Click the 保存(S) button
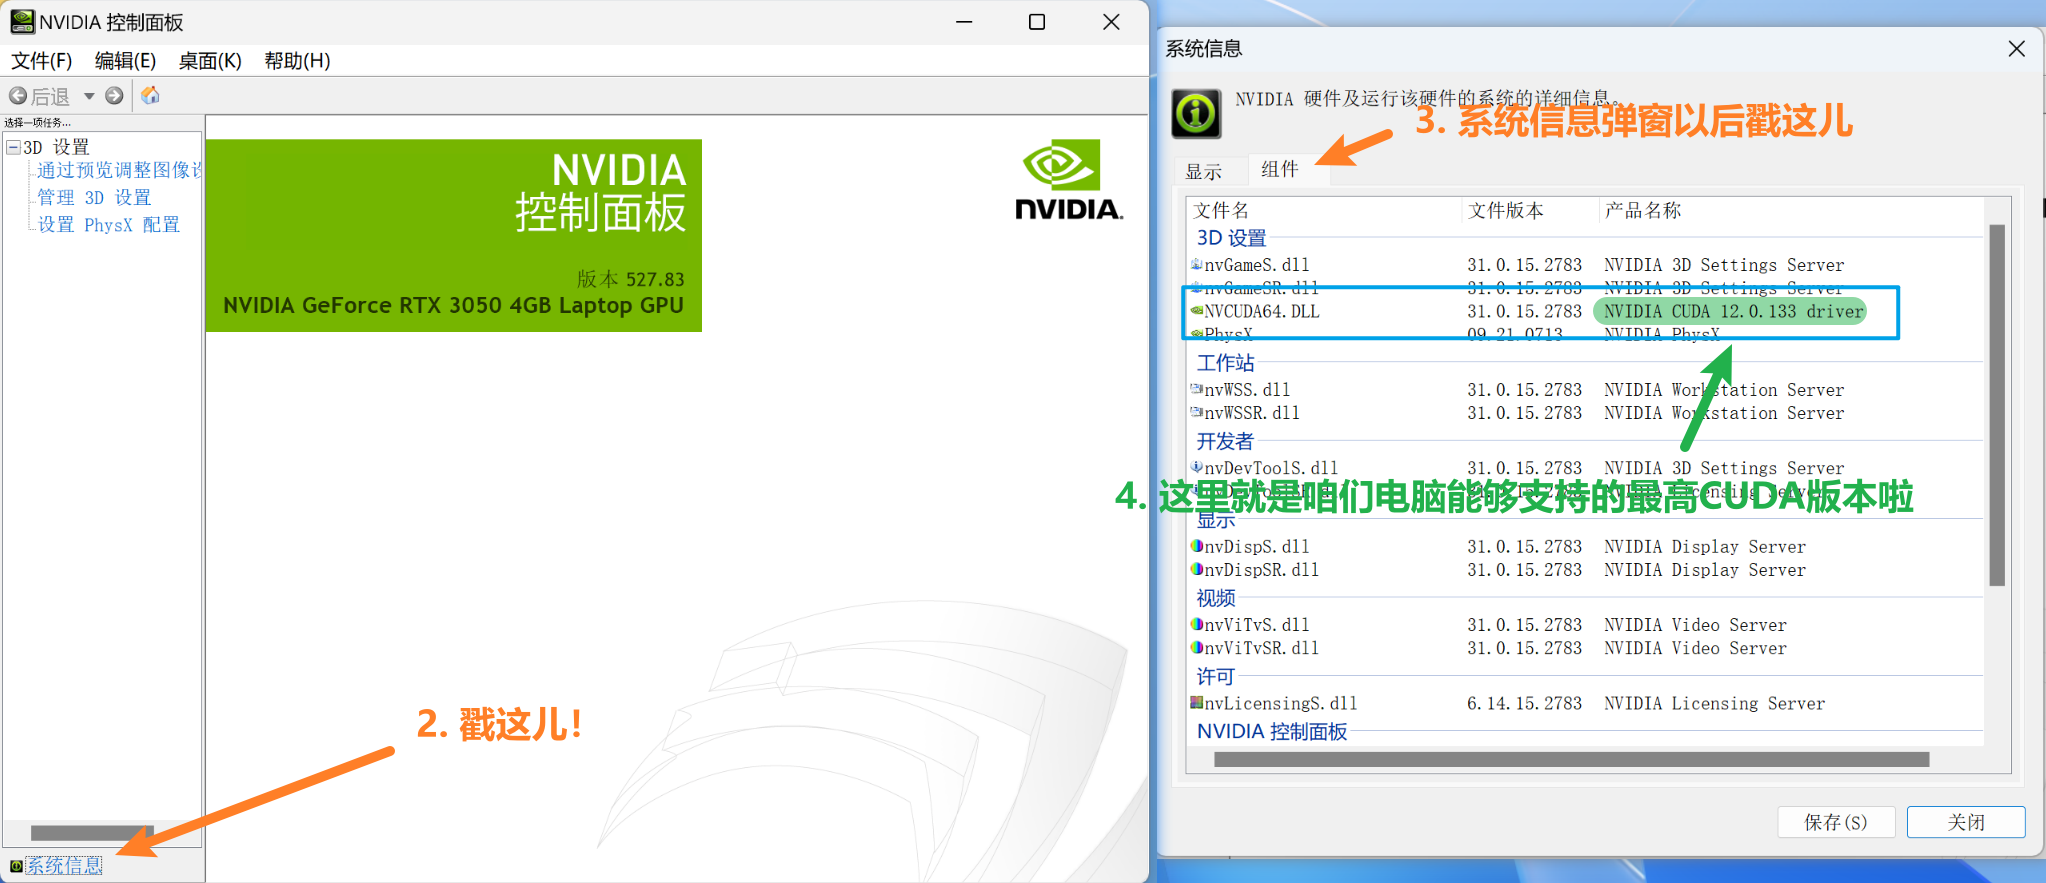Image resolution: width=2046 pixels, height=883 pixels. click(x=1835, y=822)
